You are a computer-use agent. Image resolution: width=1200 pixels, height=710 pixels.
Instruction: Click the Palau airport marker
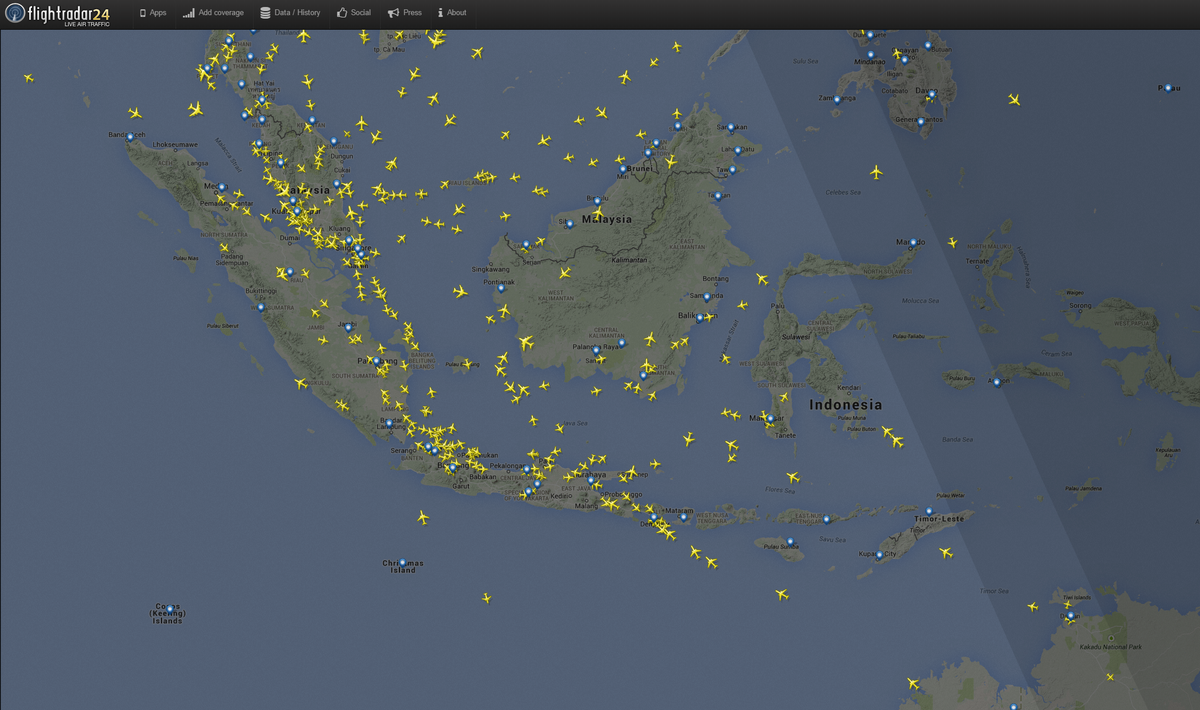pyautogui.click(x=1167, y=88)
